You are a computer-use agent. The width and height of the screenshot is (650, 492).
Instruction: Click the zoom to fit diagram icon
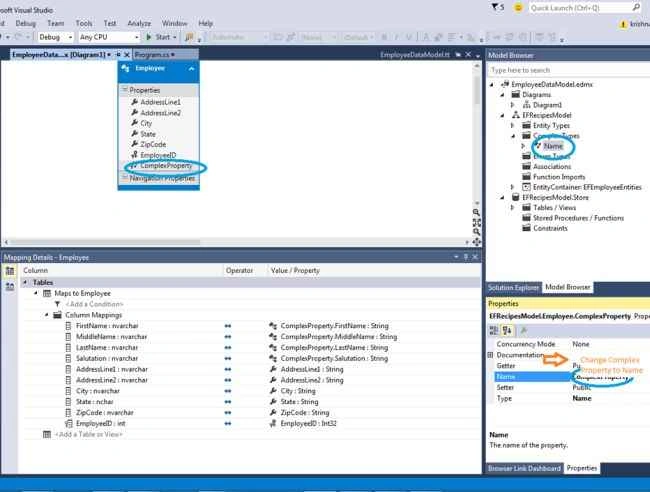pos(476,222)
